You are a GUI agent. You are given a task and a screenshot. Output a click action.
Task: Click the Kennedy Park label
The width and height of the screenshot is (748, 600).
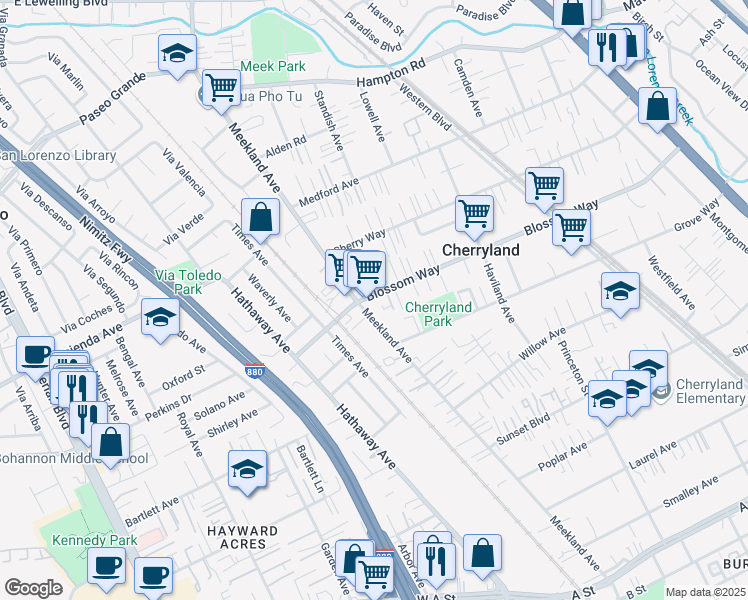[94, 540]
